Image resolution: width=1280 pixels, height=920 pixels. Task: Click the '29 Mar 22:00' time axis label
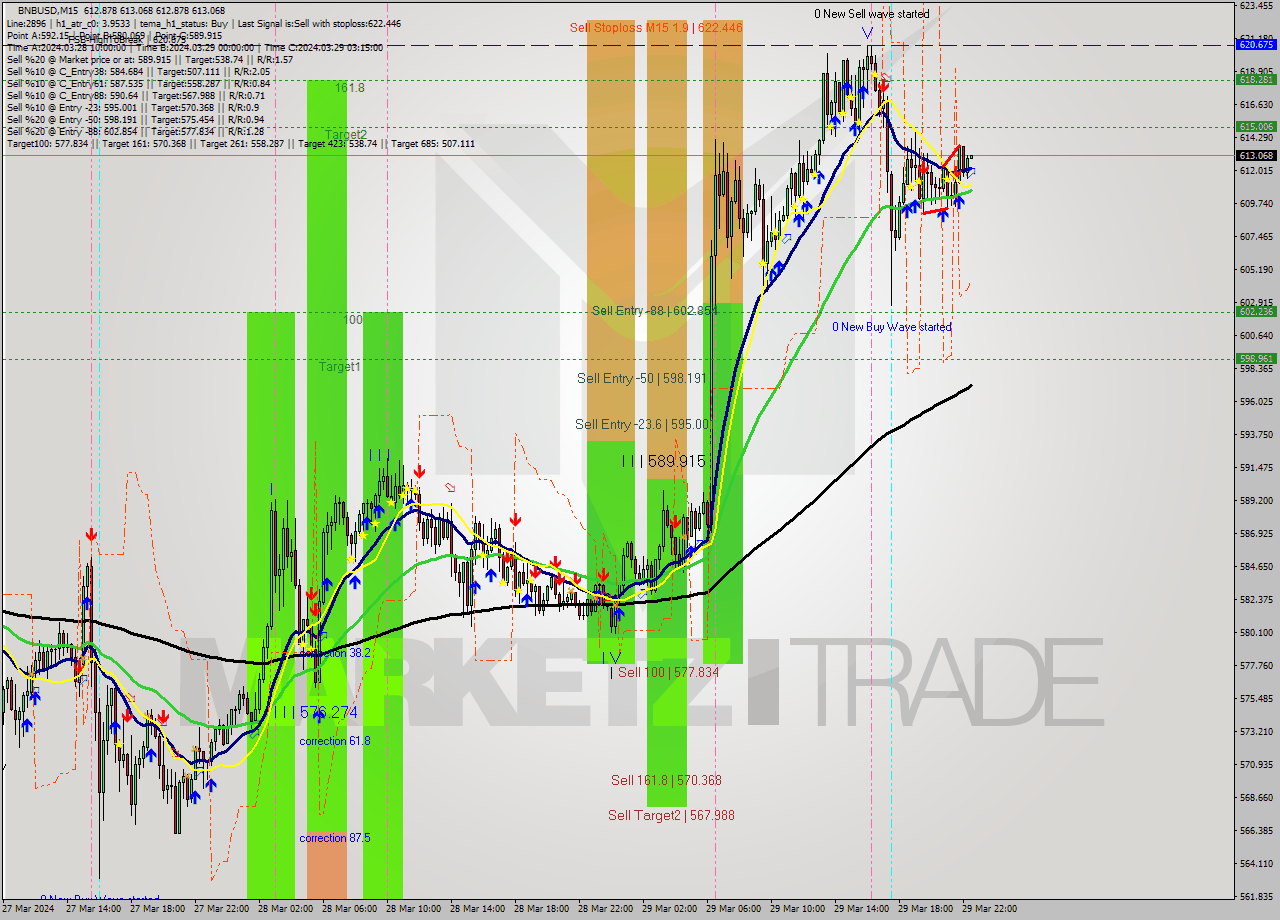990,909
